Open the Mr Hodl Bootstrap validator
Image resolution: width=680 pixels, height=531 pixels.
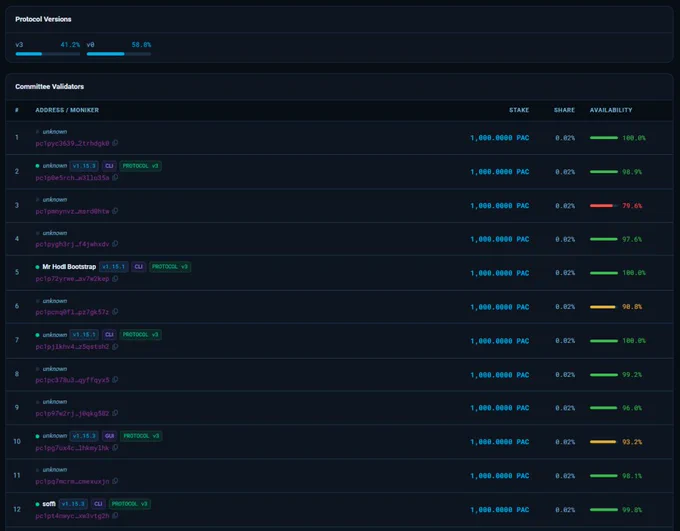69,267
